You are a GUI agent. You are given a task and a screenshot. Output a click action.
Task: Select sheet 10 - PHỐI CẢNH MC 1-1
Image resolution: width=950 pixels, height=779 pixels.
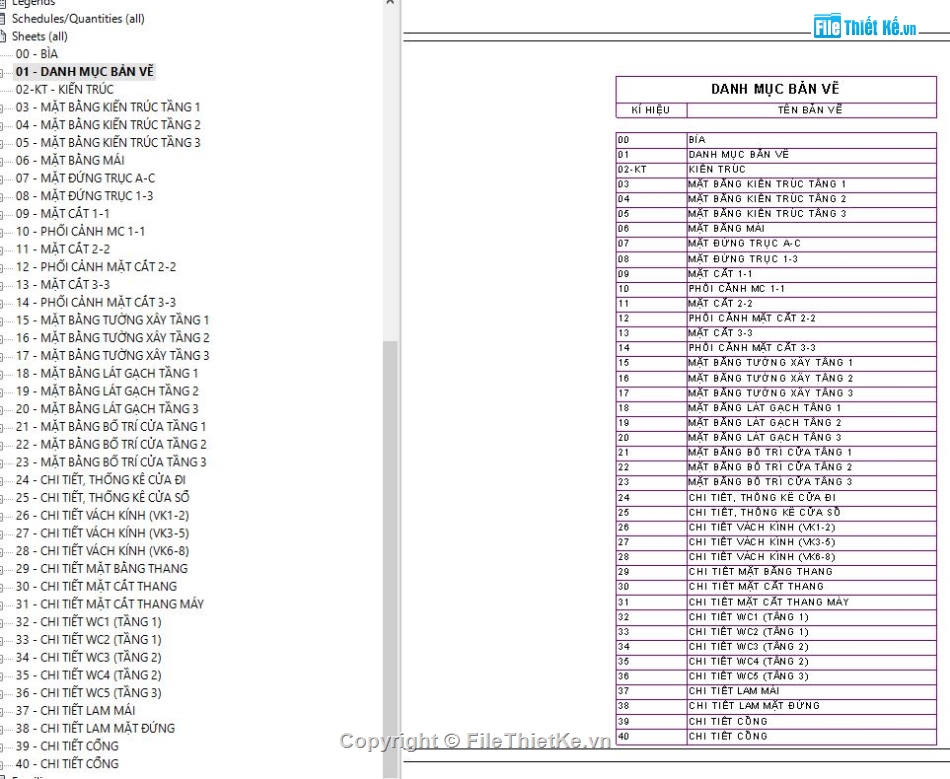(80, 231)
